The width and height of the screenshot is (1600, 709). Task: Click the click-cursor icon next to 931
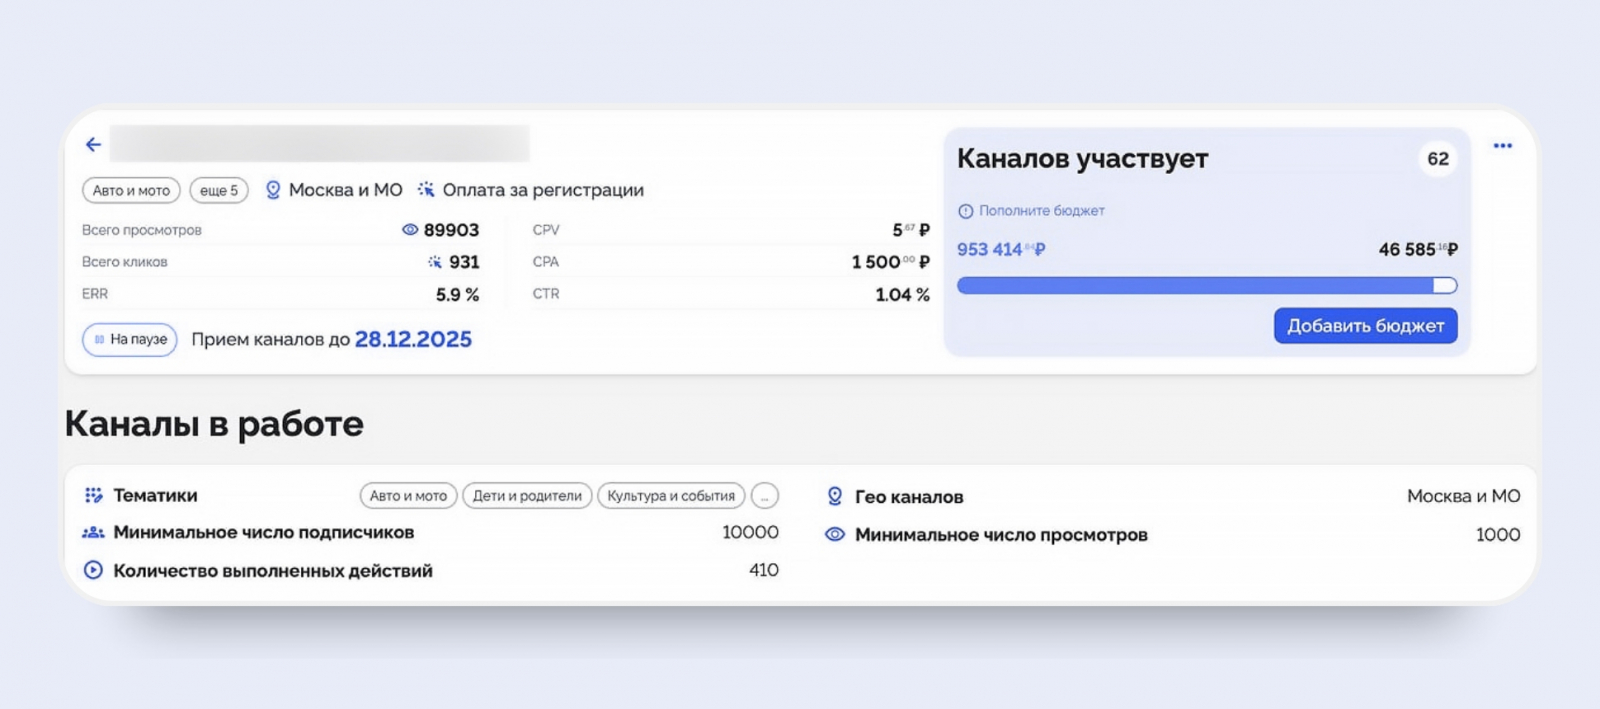tap(435, 262)
